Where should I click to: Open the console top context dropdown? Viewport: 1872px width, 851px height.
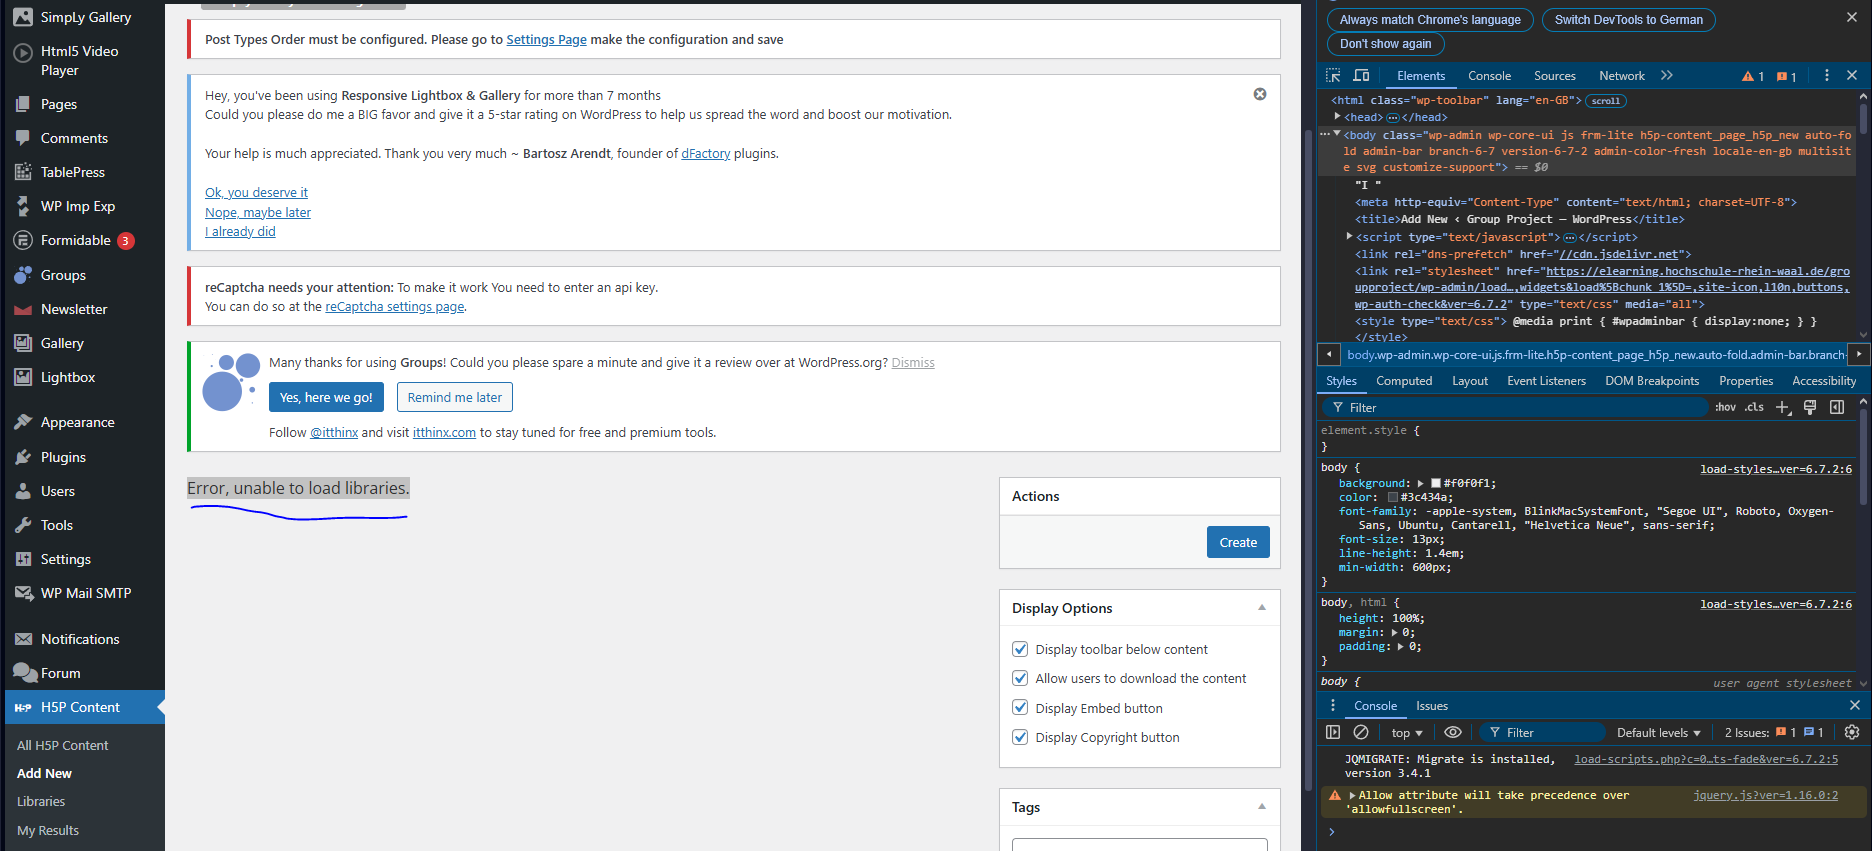tap(1406, 733)
